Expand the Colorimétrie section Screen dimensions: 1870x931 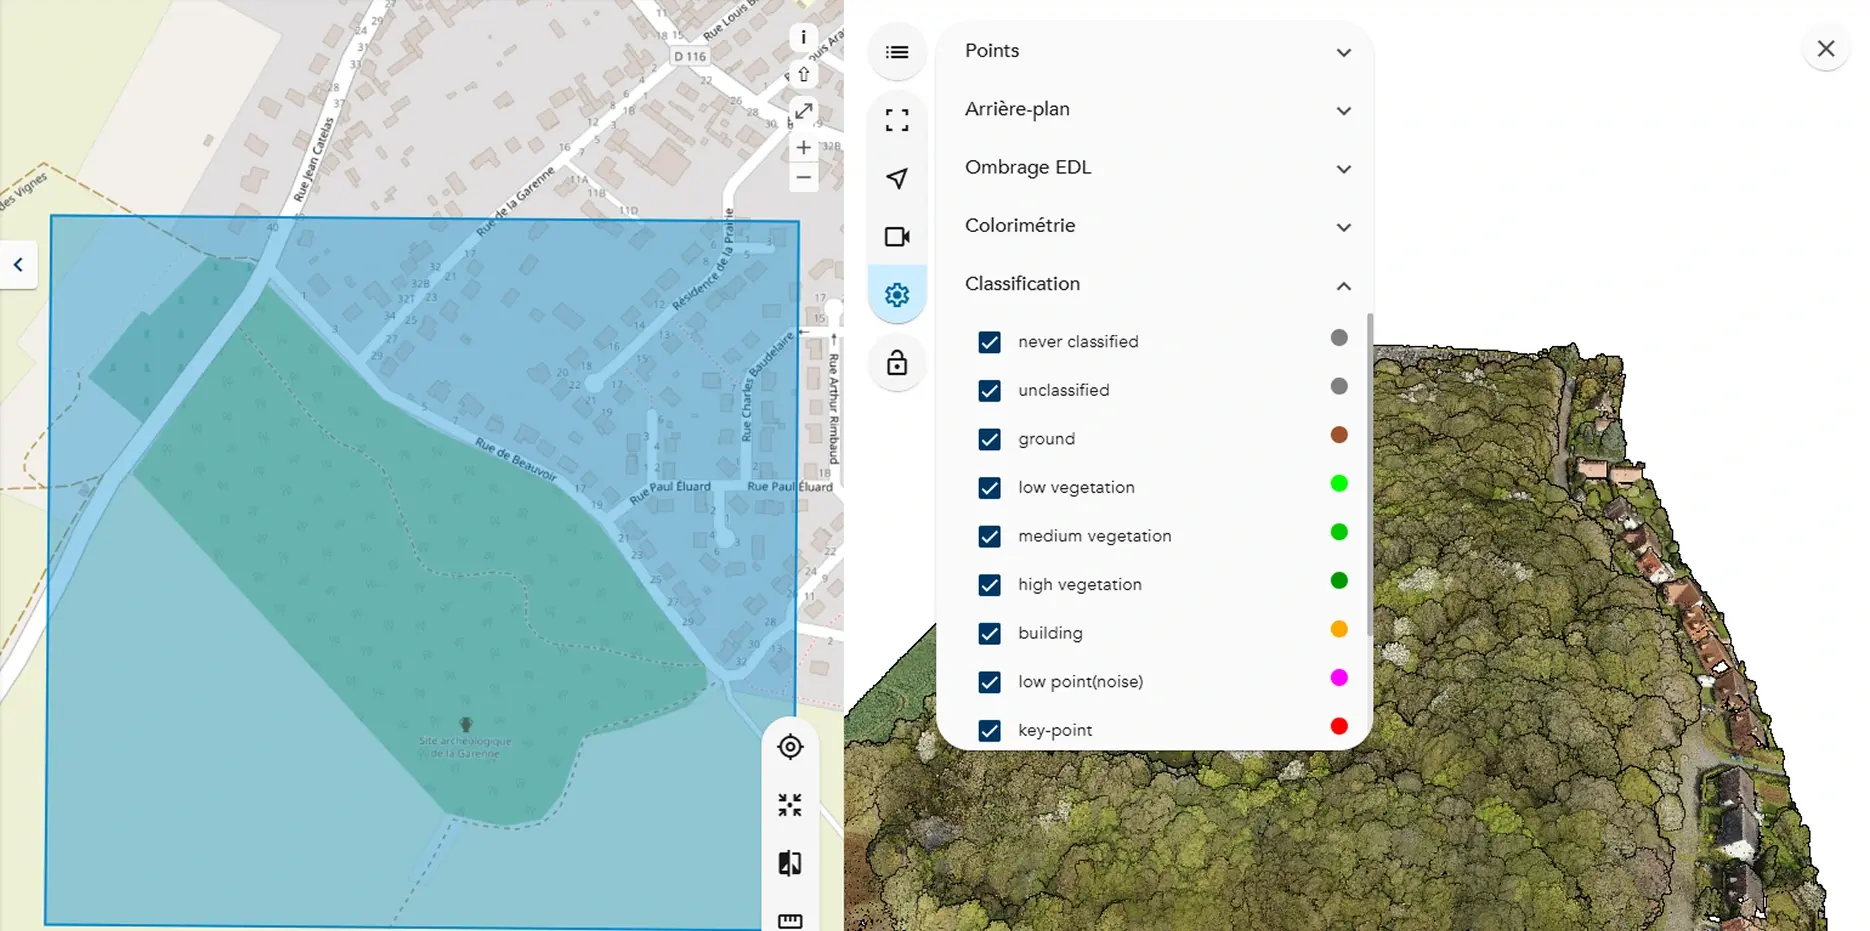(x=1343, y=227)
